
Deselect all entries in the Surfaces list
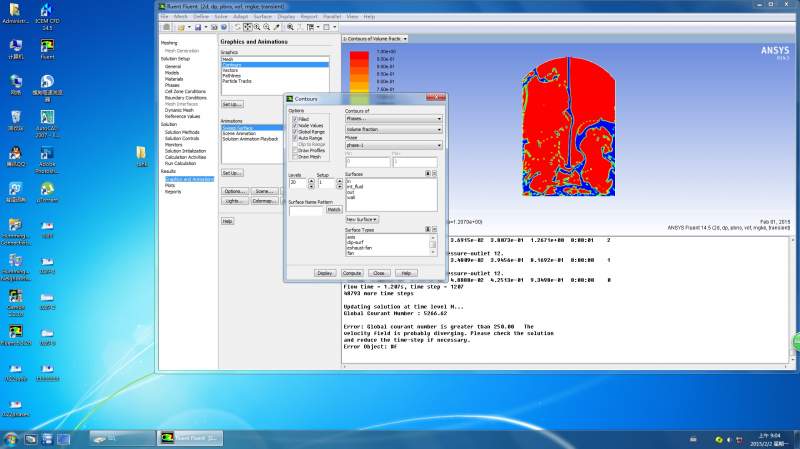click(x=434, y=173)
